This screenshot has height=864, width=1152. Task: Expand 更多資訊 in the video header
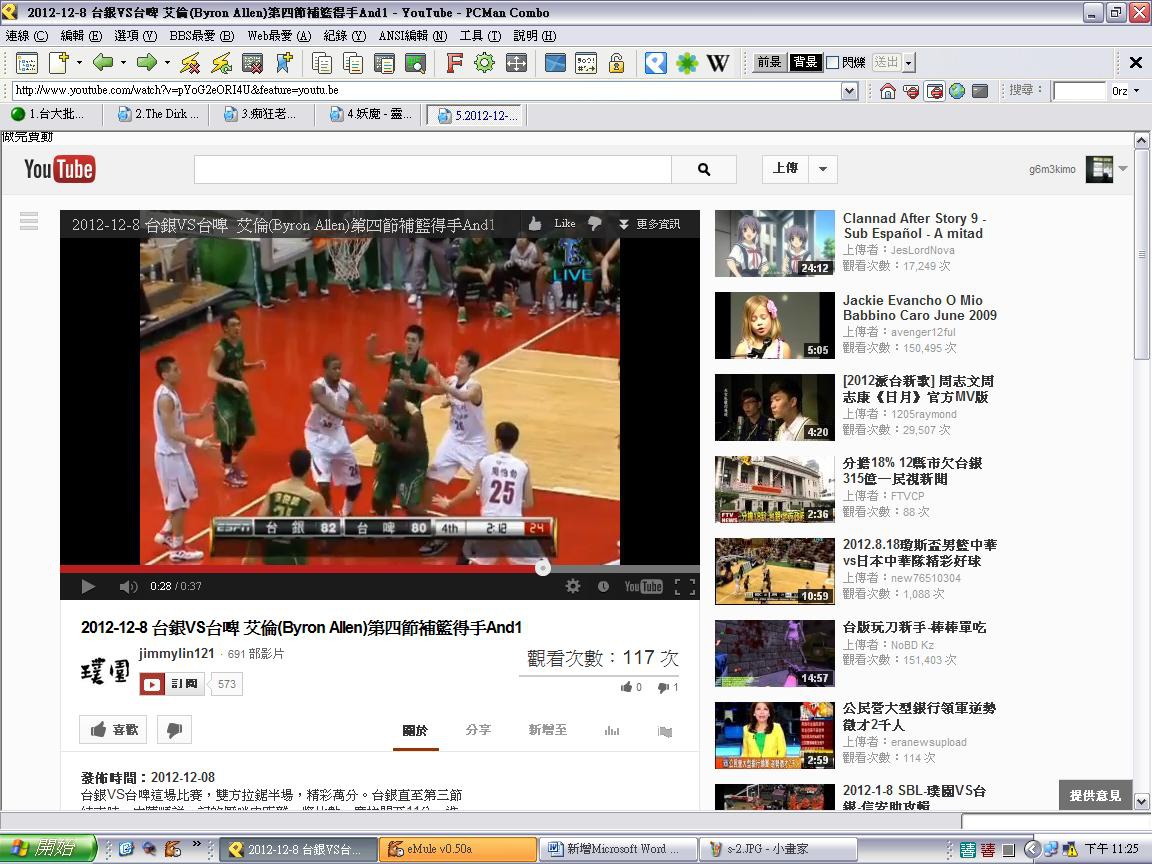[x=650, y=224]
